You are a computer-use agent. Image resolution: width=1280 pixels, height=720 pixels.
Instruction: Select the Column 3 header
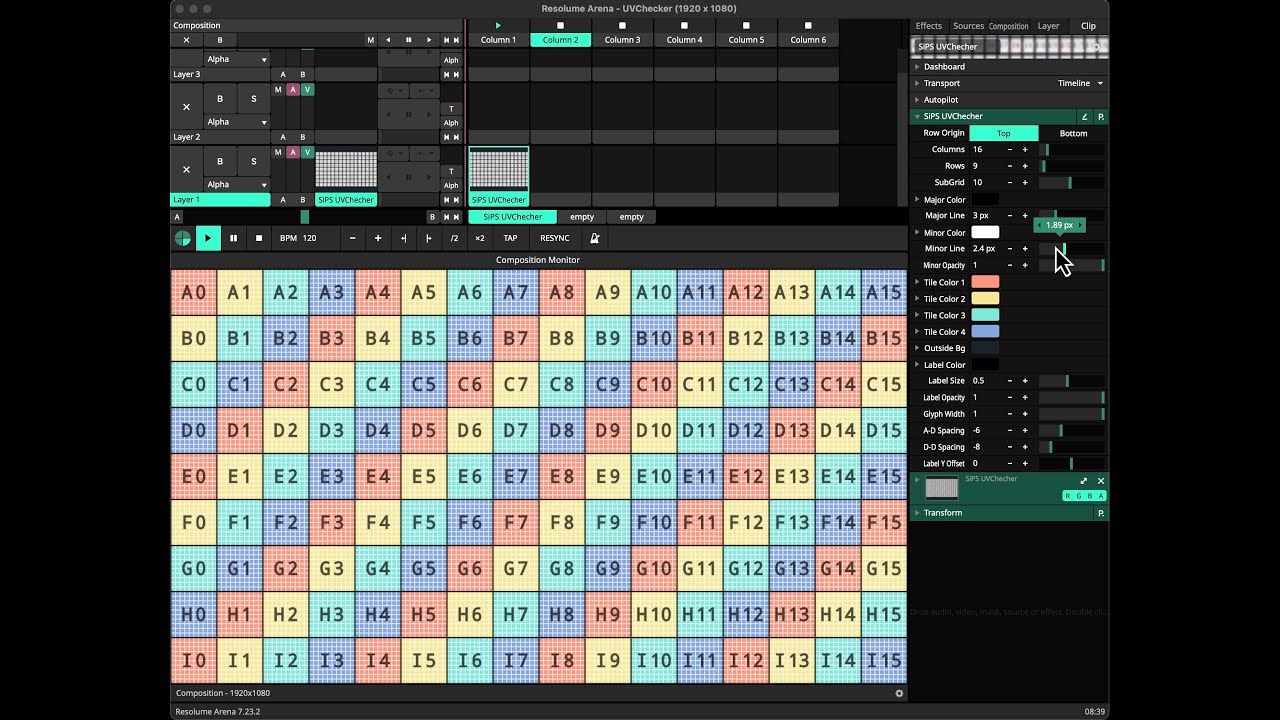tap(622, 40)
